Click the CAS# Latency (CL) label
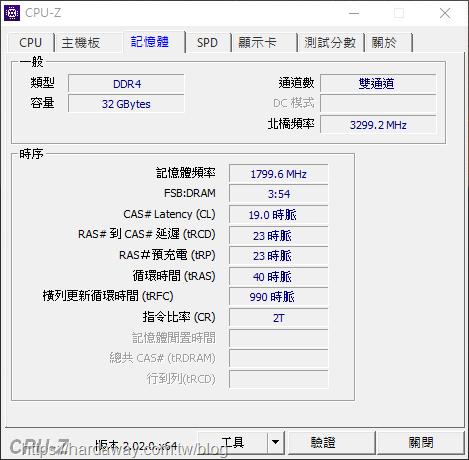 pos(169,214)
